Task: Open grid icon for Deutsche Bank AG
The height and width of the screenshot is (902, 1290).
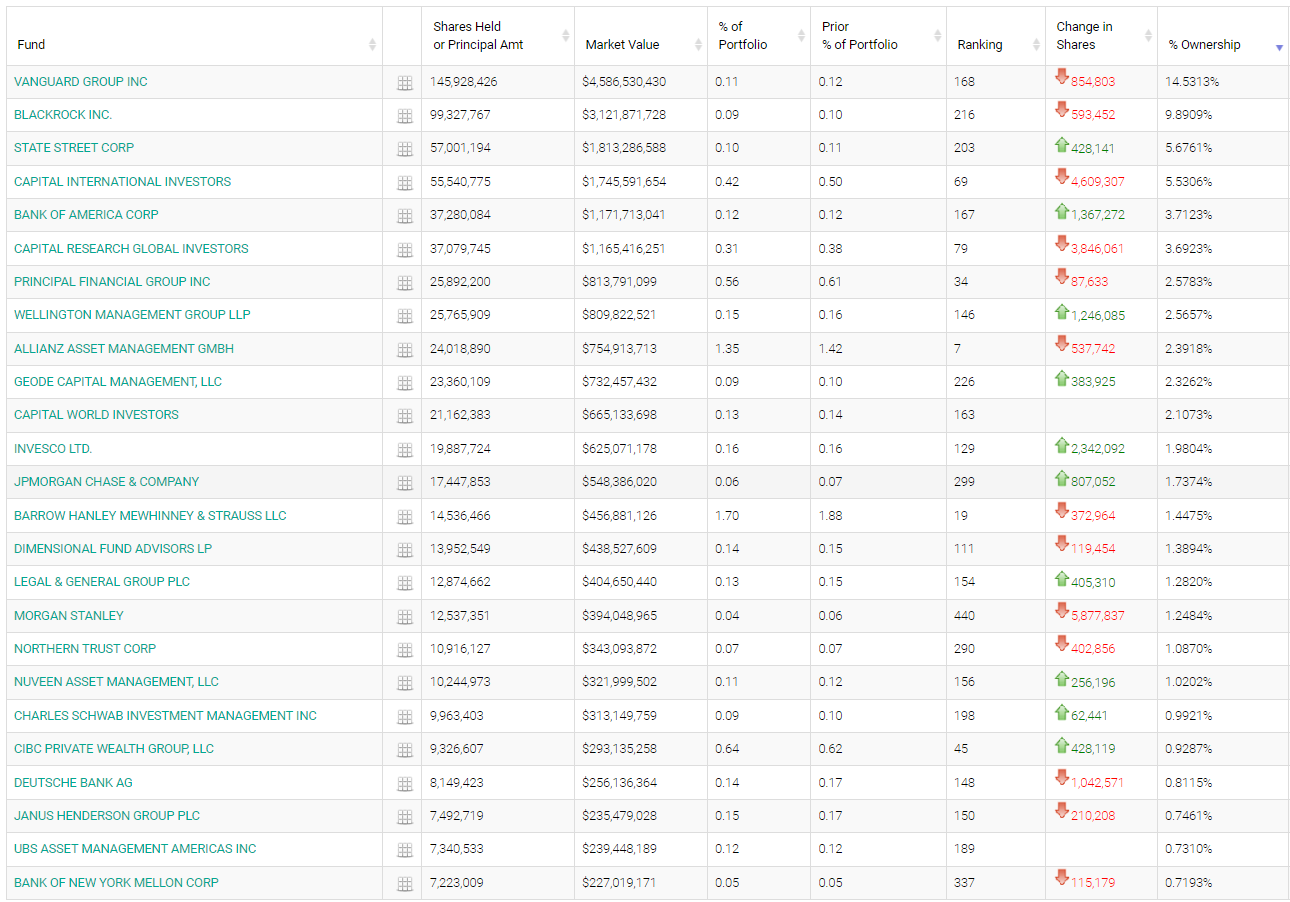Action: point(404,785)
